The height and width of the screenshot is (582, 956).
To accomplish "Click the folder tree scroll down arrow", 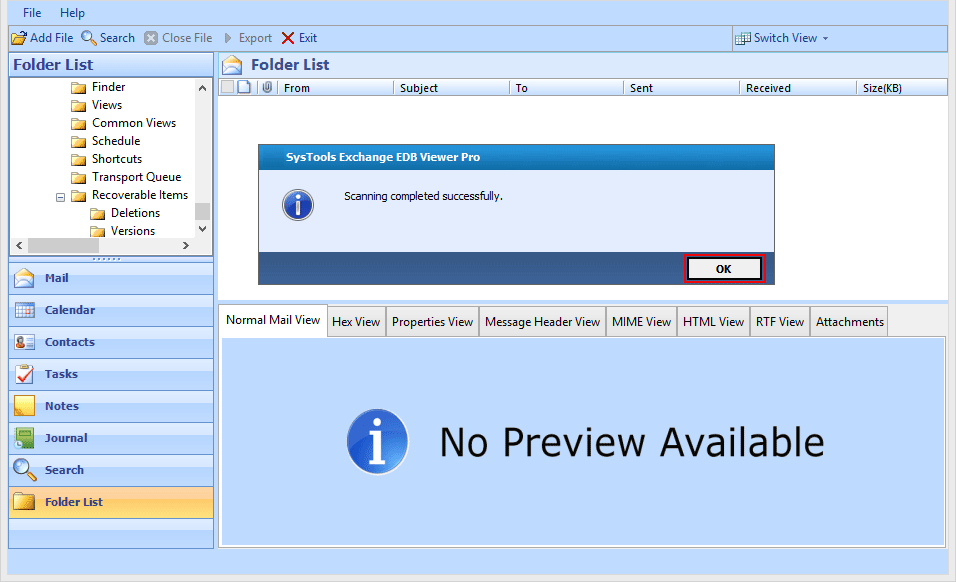I will pyautogui.click(x=202, y=229).
